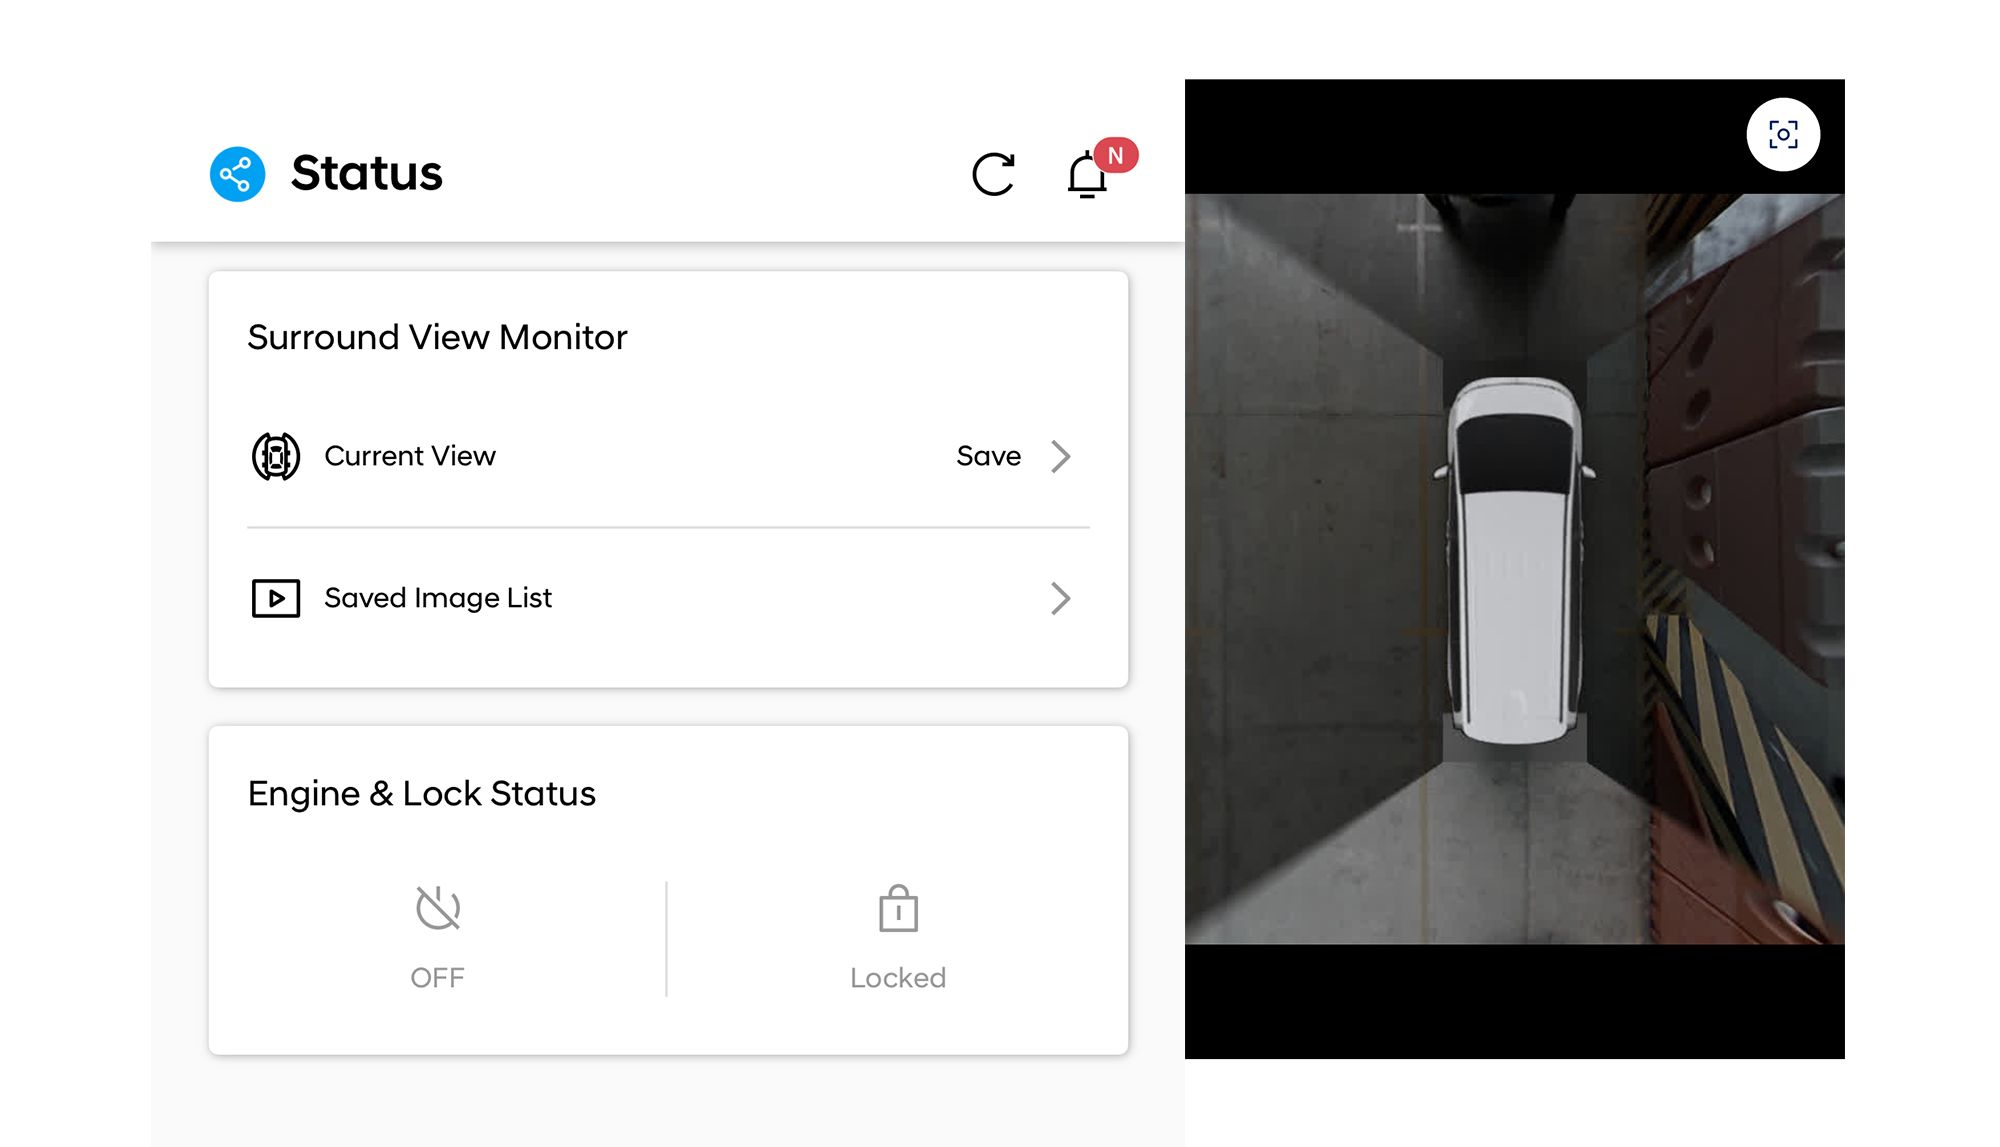Click the engine OFF power icon
Viewport: 2000px width, 1147px height.
(x=438, y=908)
